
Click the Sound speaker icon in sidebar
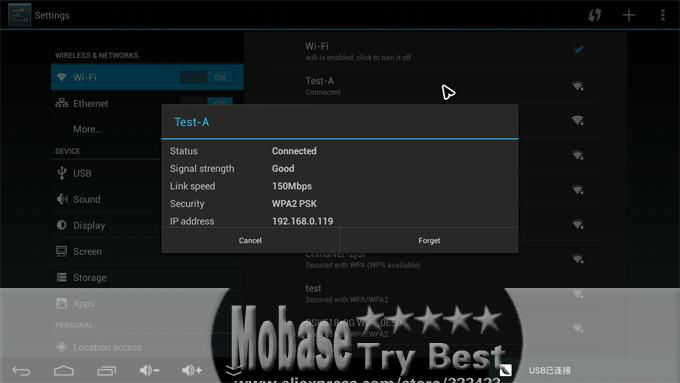(62, 199)
